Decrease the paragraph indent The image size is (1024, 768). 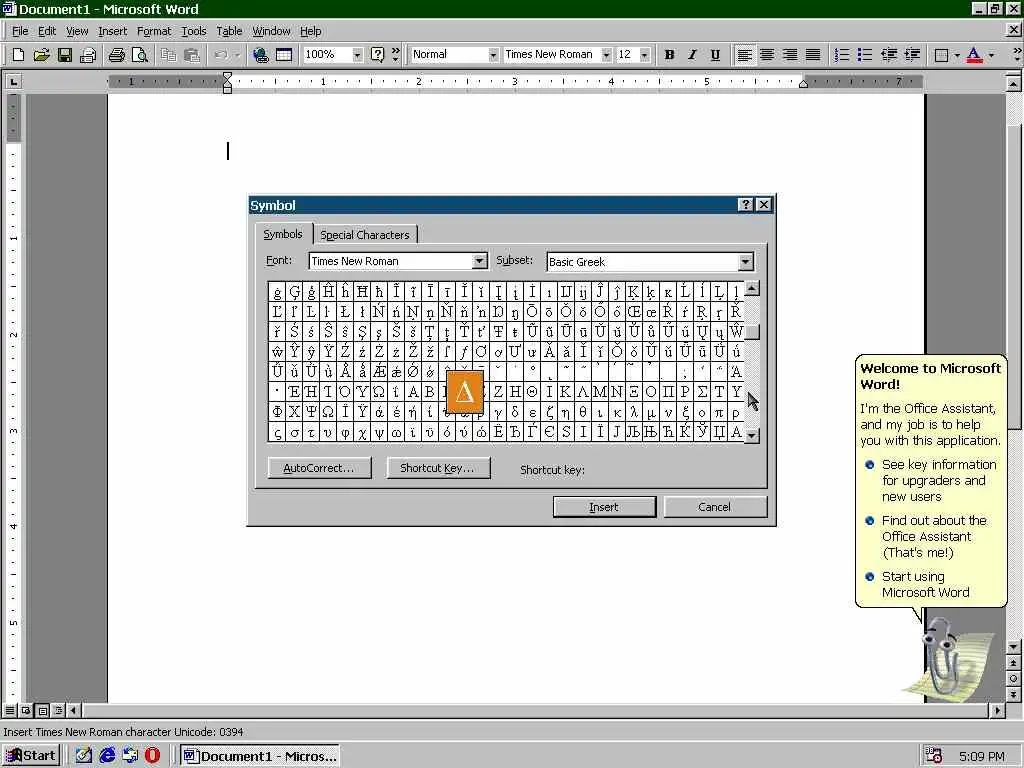point(888,55)
